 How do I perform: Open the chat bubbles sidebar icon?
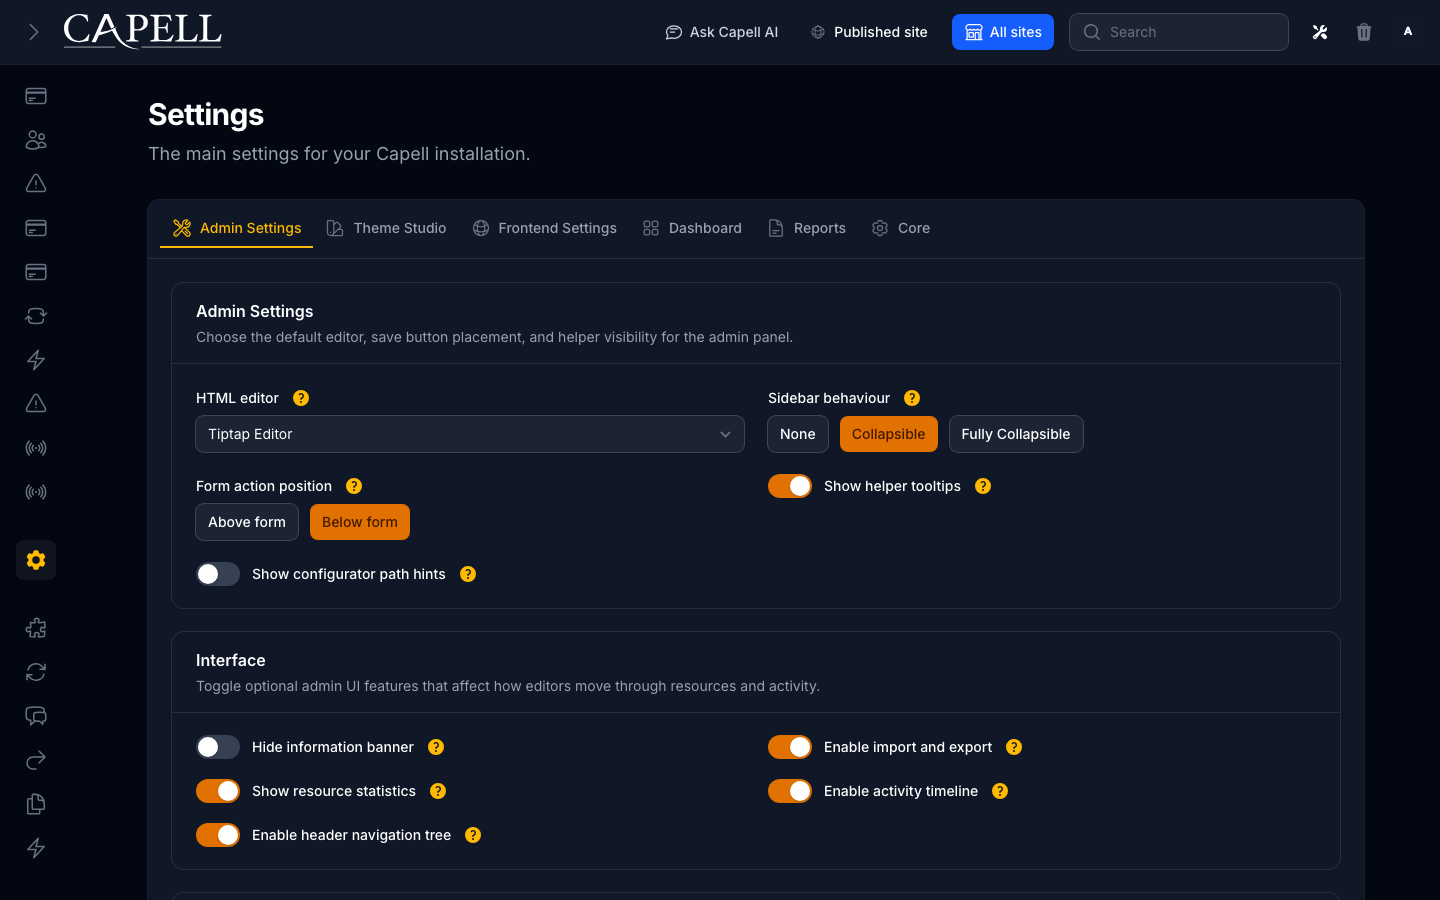(36, 716)
